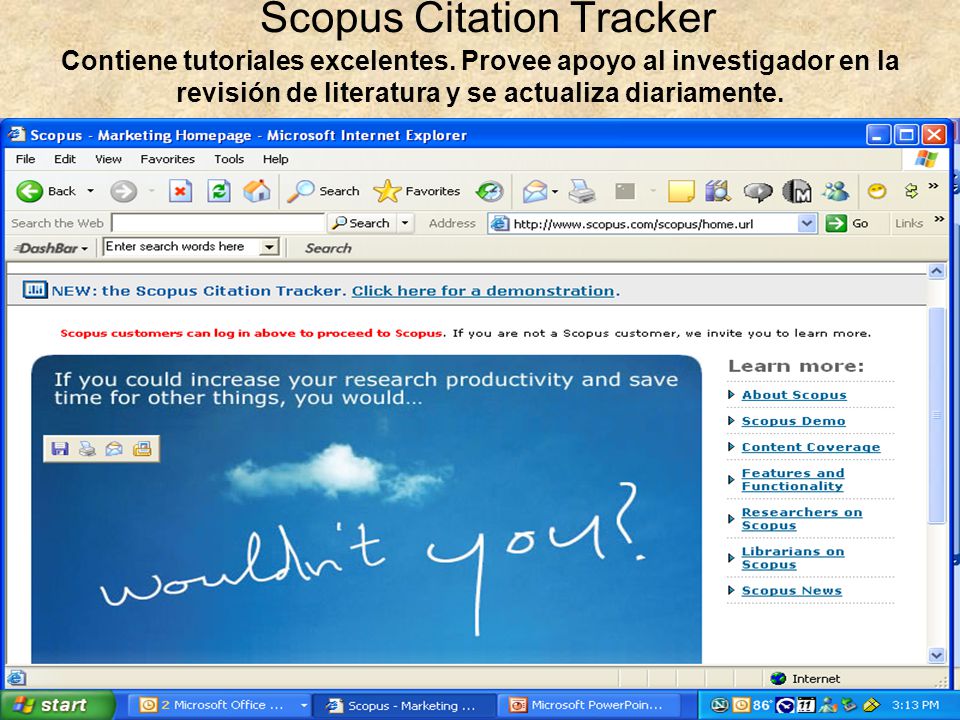Click 'Click here for a demonstration' link
Screen dimensions: 960x720
(482, 291)
